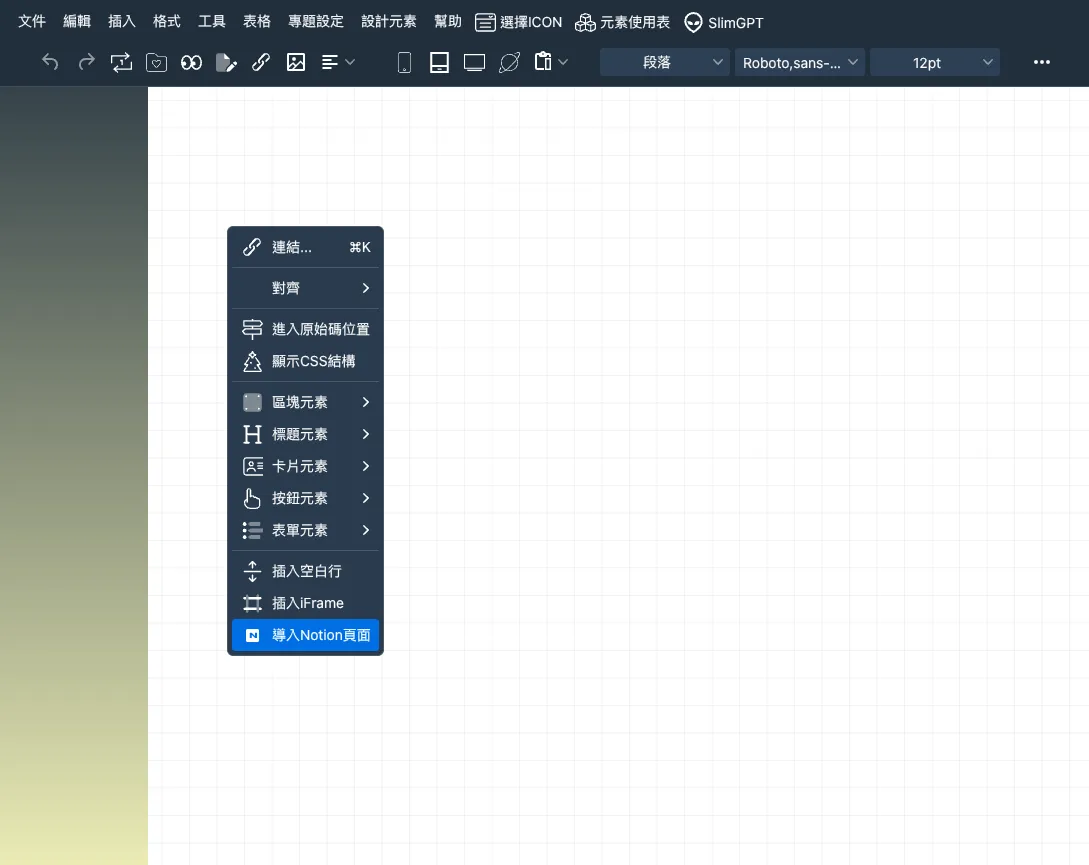Screen dimensions: 1089x865
Task: Expand the 區塊元素 submenu
Action: coord(306,402)
